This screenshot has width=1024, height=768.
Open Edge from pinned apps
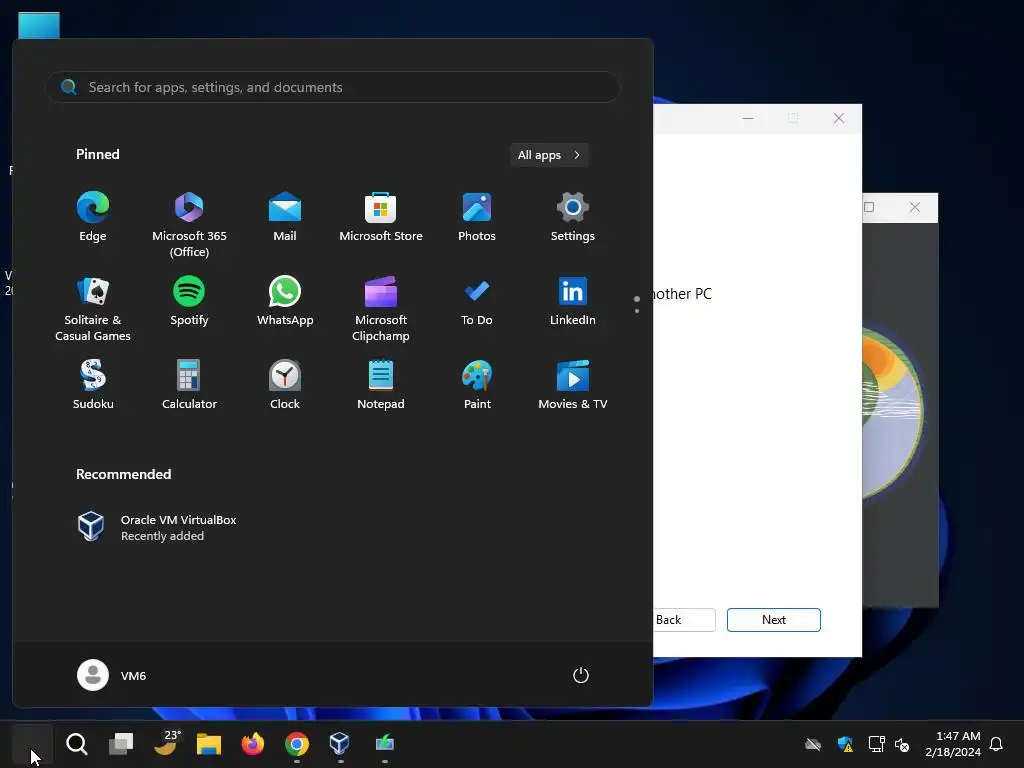[93, 217]
